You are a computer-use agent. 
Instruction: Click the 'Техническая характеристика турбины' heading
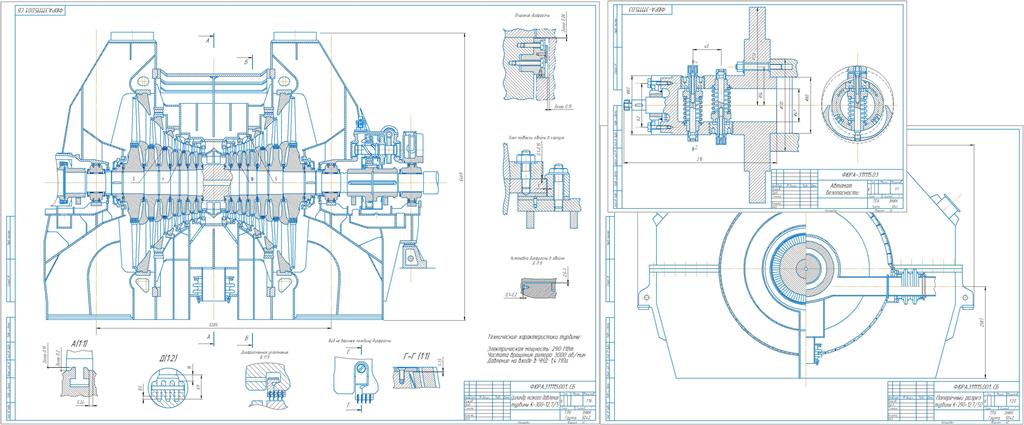point(533,338)
